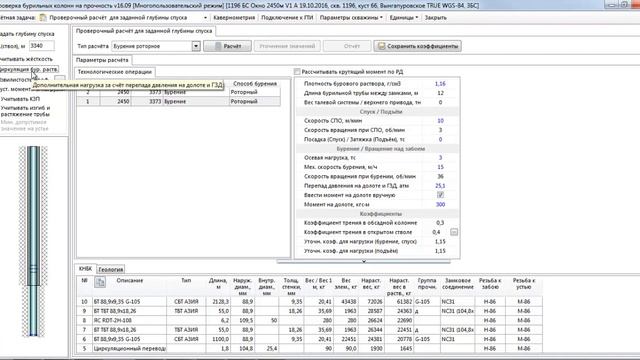The height and width of the screenshot is (360, 640).
Task: Collapse the parameters panel using the bottom arrow
Action: (364, 261)
